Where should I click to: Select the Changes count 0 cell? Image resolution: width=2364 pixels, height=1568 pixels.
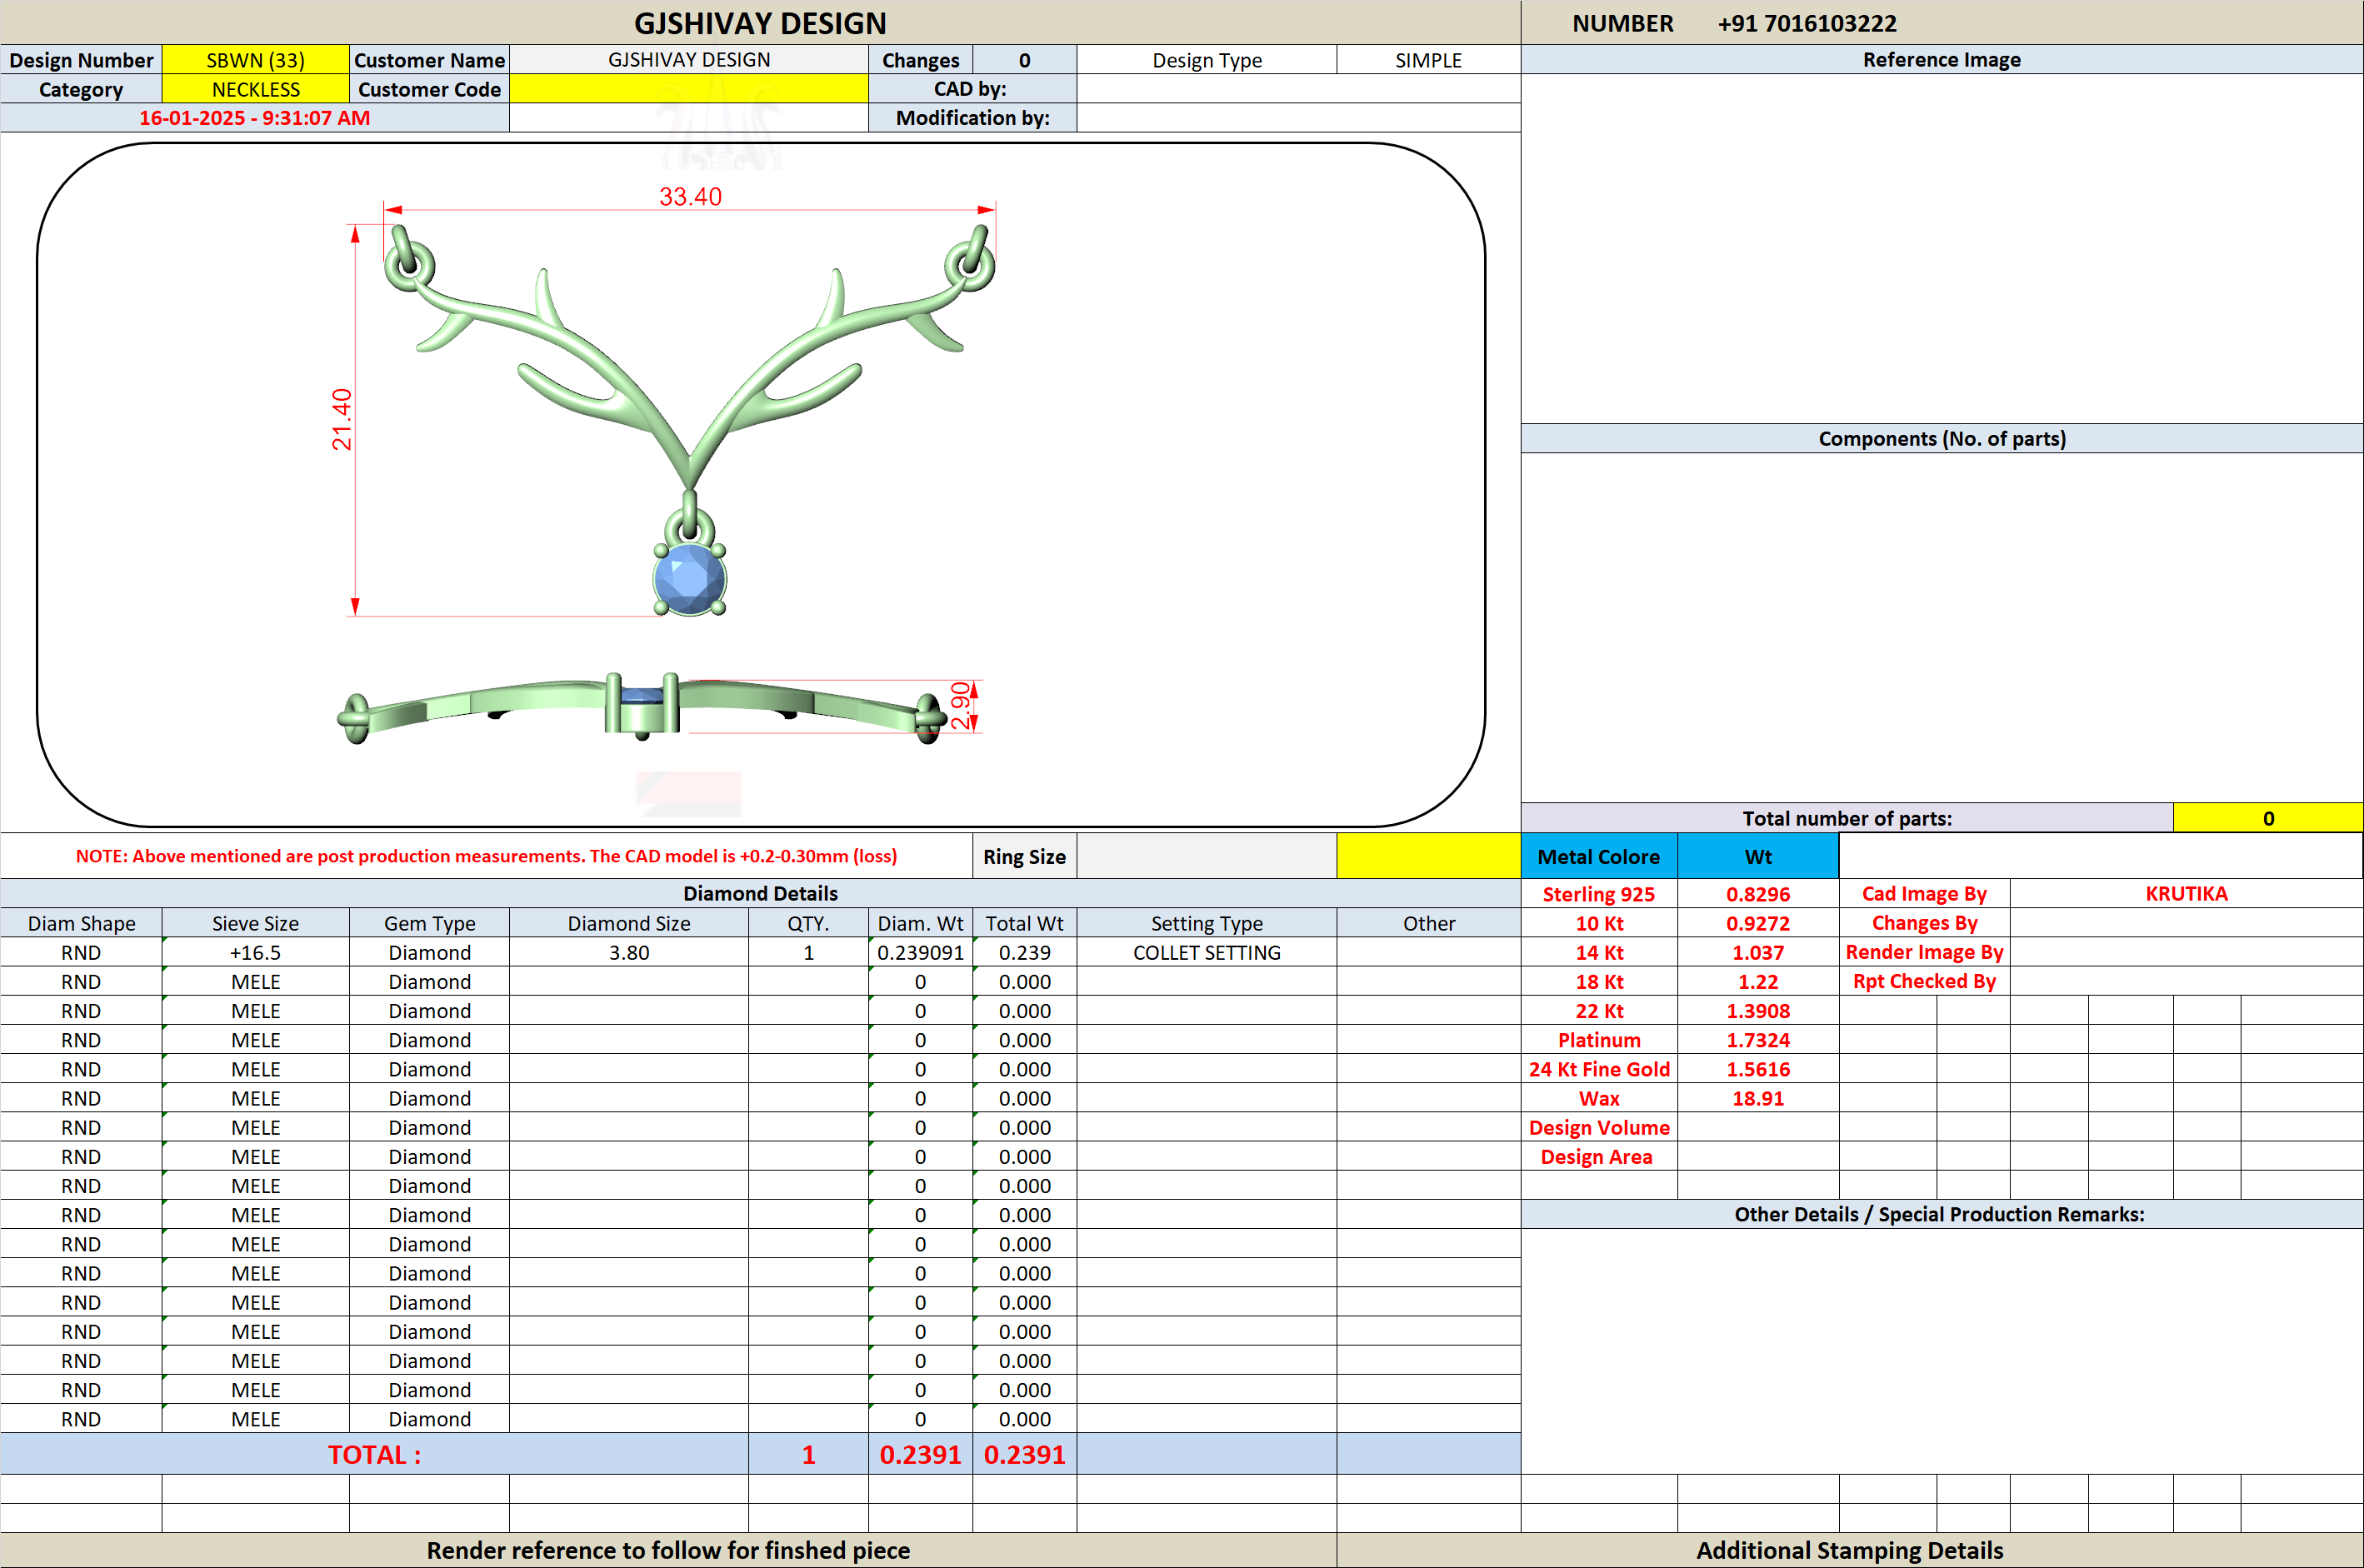pyautogui.click(x=1024, y=60)
